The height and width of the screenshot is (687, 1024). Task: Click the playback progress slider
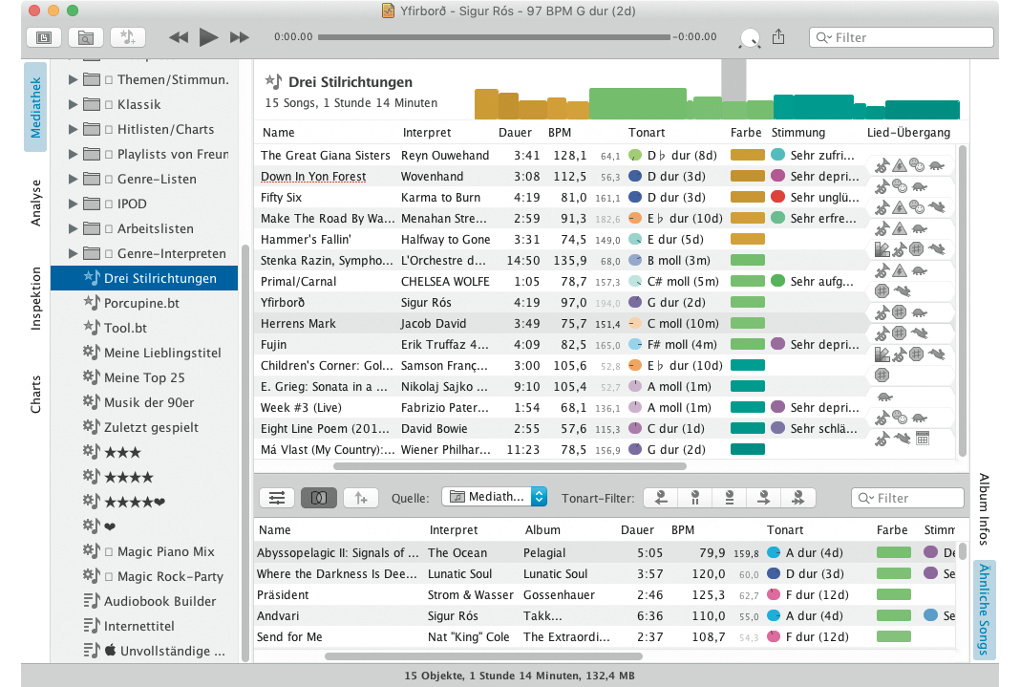494,37
